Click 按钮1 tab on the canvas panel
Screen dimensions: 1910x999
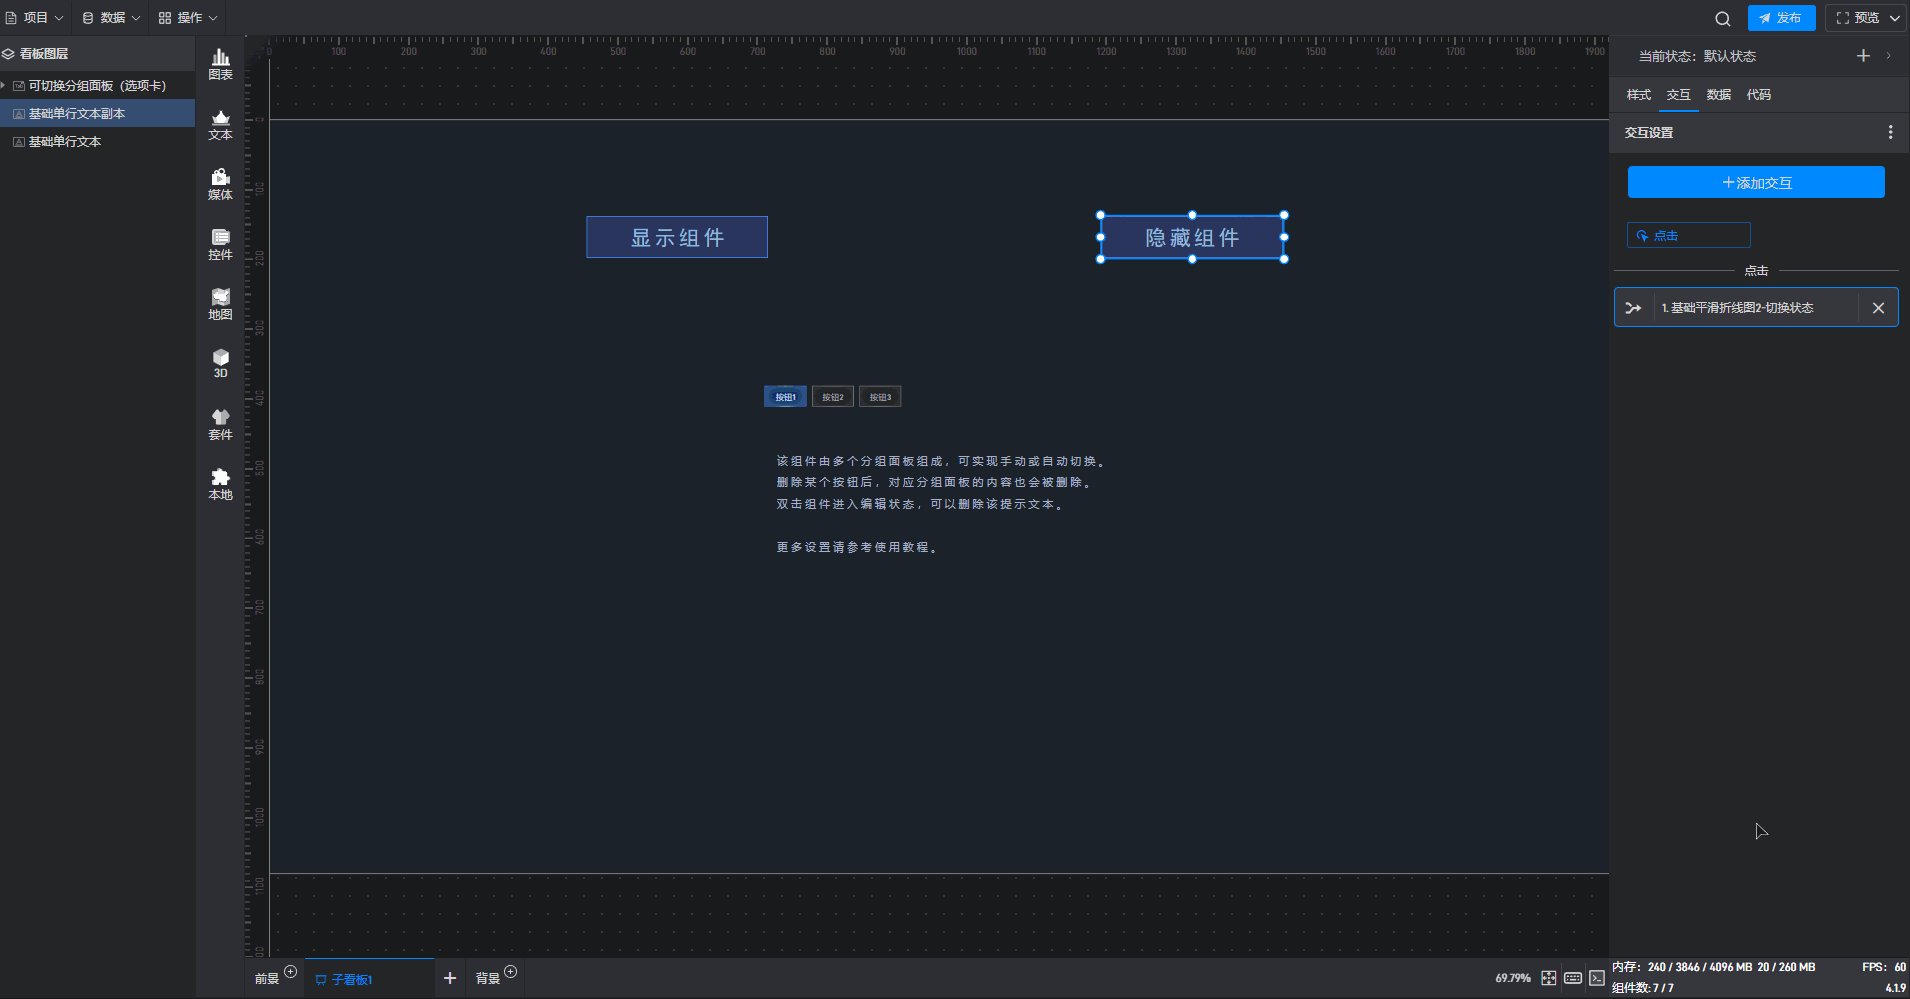[x=785, y=397]
